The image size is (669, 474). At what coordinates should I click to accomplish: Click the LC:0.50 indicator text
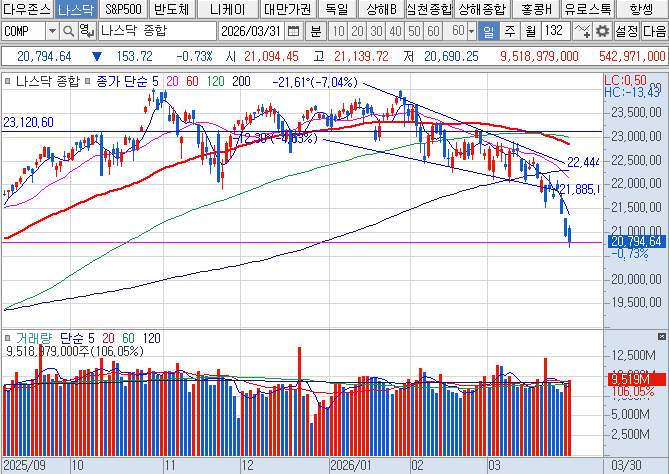(x=625, y=80)
